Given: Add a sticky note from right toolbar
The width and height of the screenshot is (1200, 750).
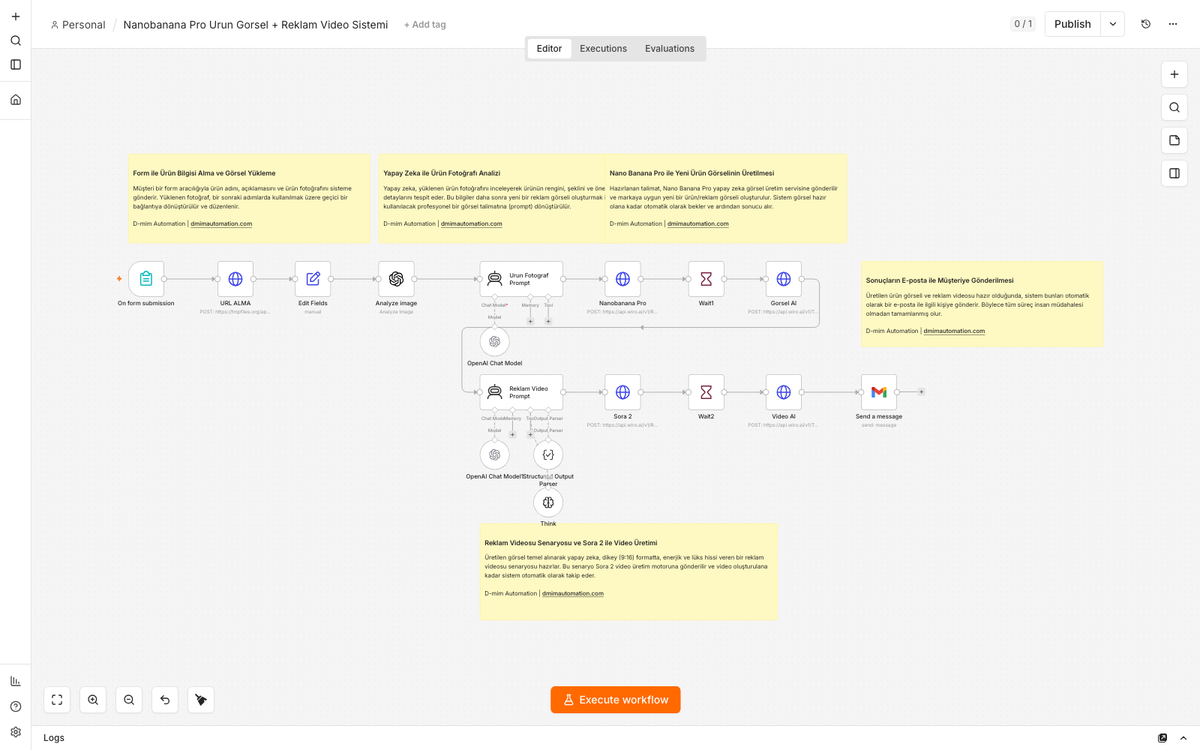Looking at the screenshot, I should point(1174,141).
